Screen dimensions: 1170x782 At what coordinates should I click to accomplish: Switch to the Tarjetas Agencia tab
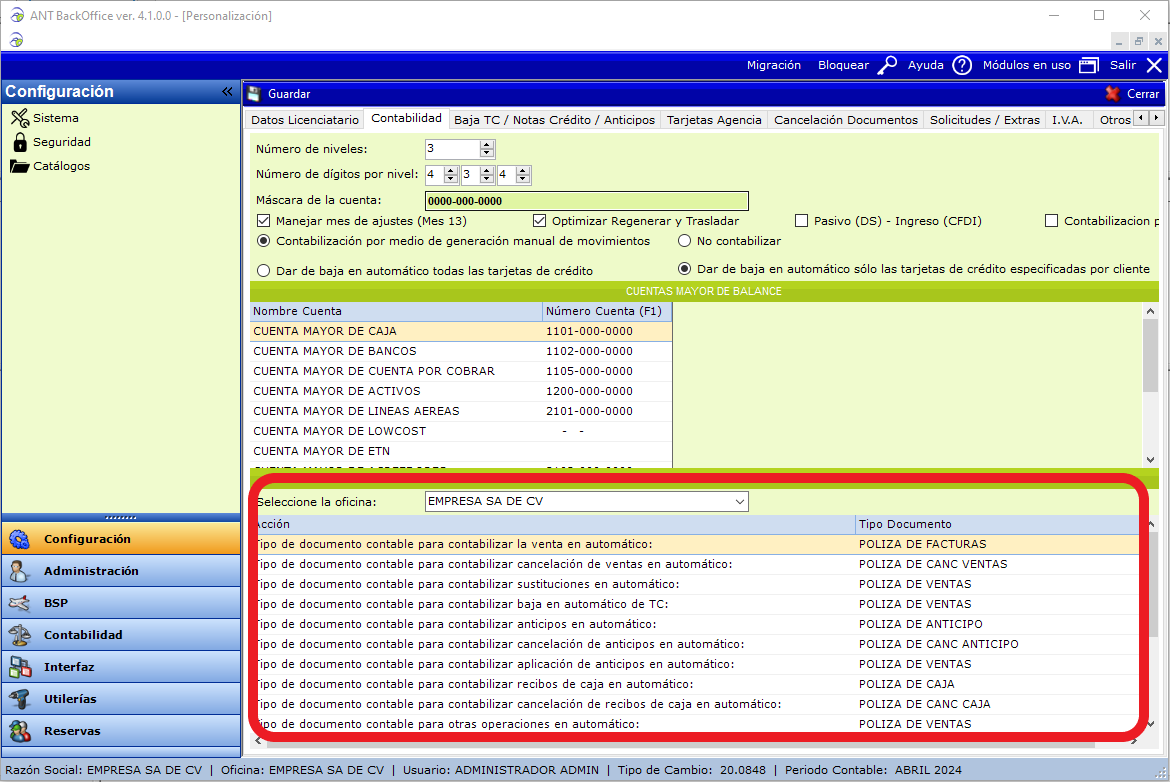click(714, 120)
